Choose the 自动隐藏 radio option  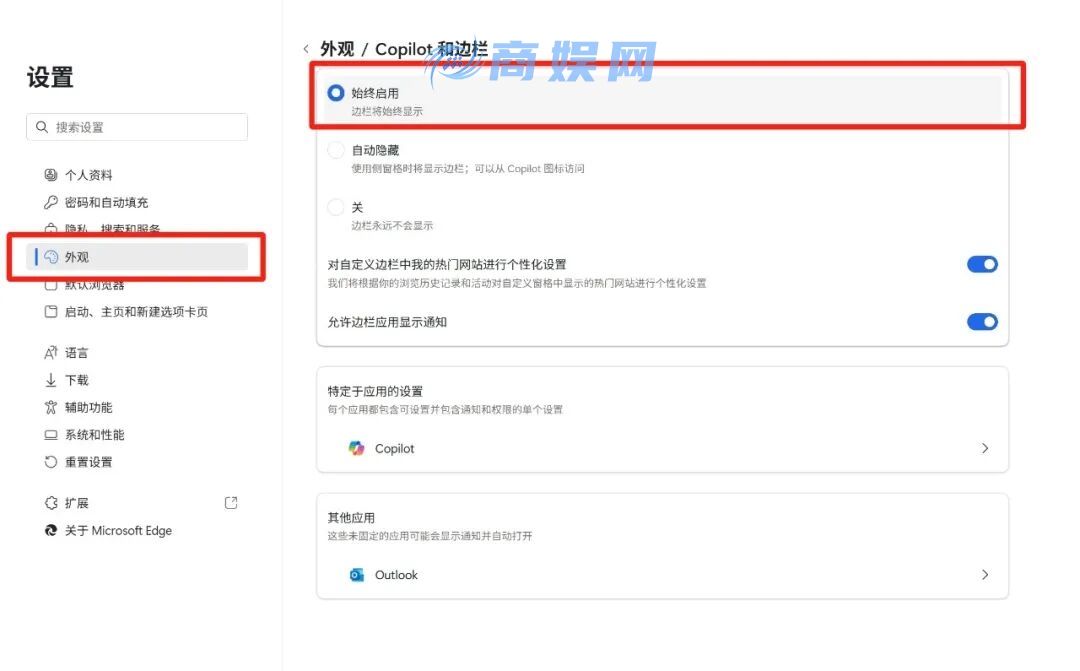(x=336, y=150)
